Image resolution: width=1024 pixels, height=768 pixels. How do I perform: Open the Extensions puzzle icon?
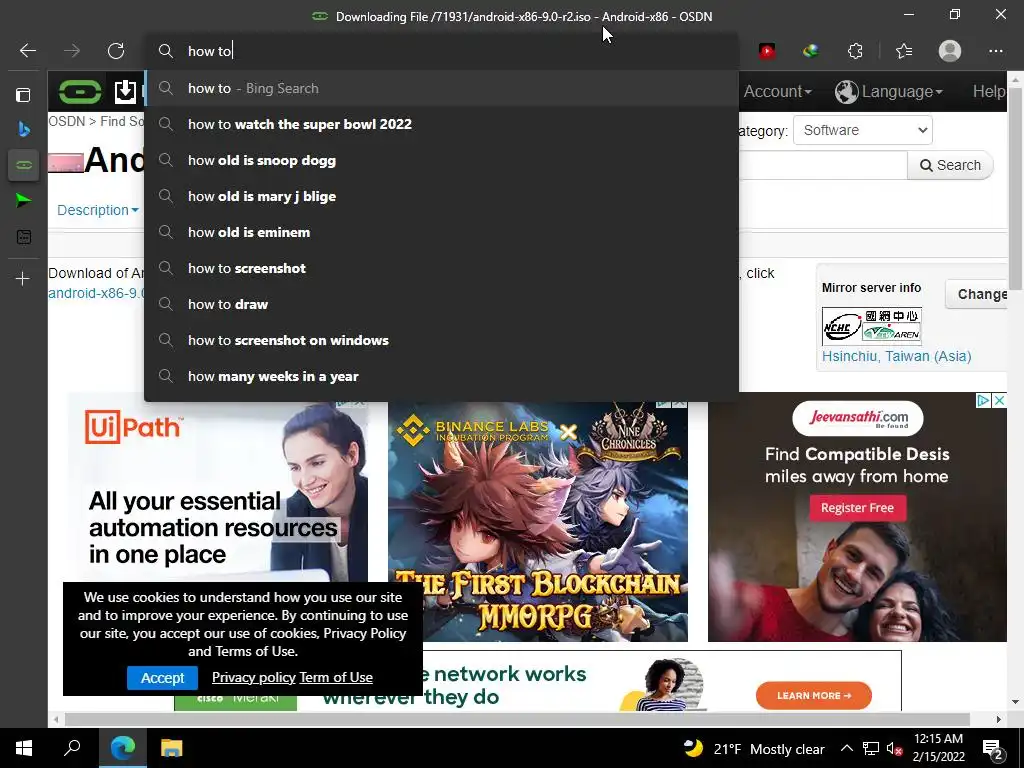[855, 51]
